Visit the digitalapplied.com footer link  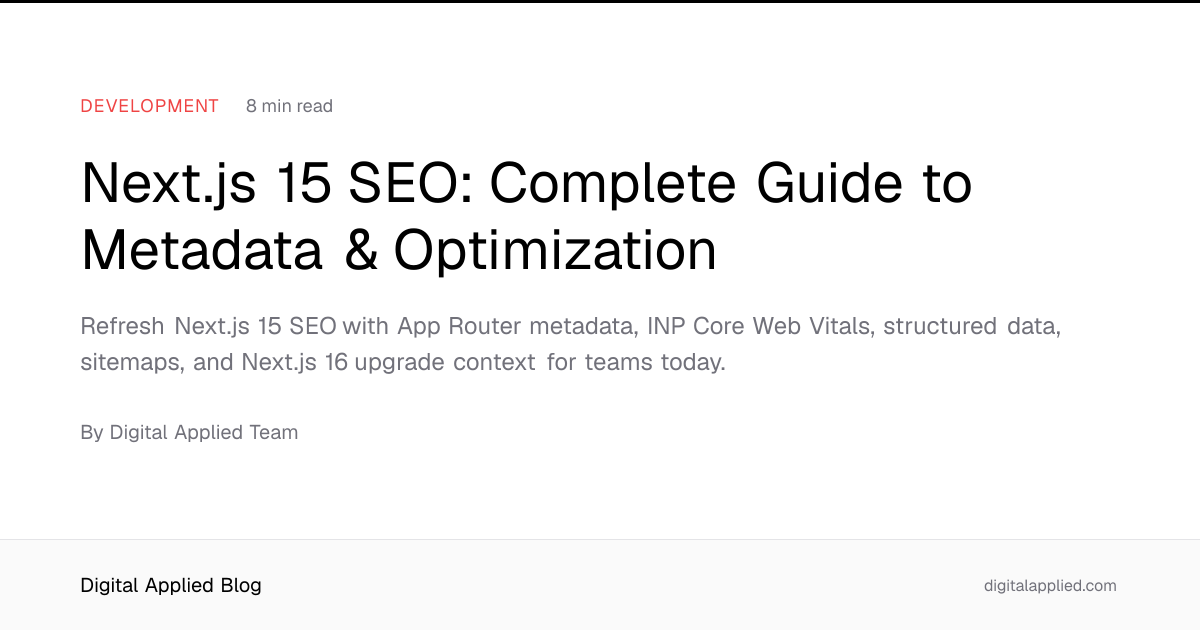point(1050,586)
